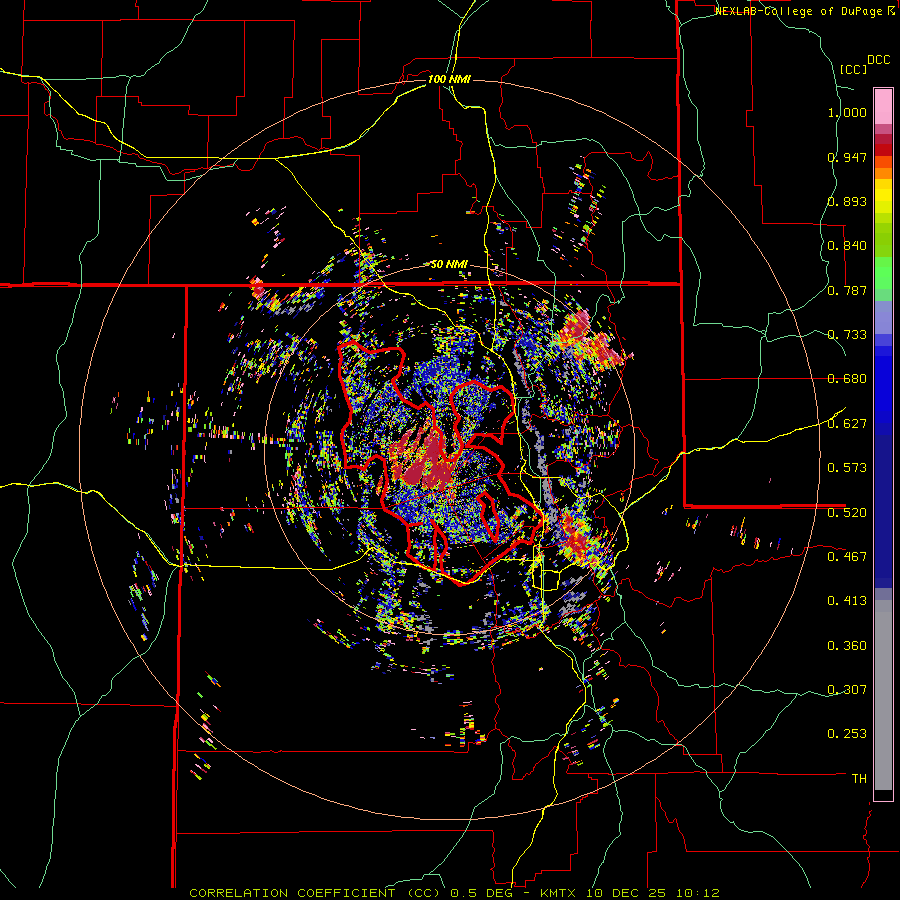Click the 0.307 legend value

pos(847,690)
